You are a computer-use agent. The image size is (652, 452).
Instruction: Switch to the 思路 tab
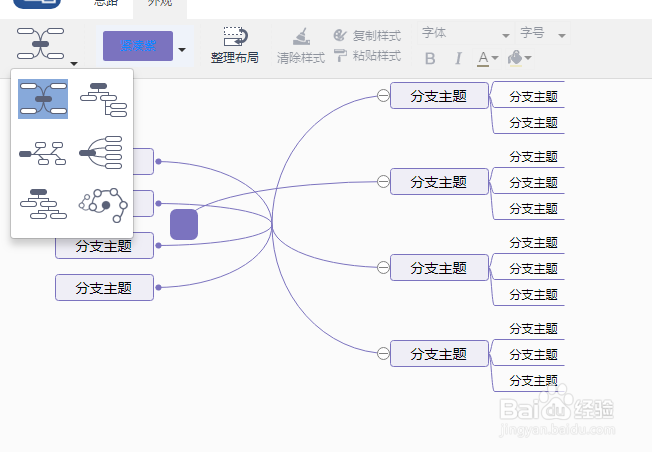(x=106, y=3)
